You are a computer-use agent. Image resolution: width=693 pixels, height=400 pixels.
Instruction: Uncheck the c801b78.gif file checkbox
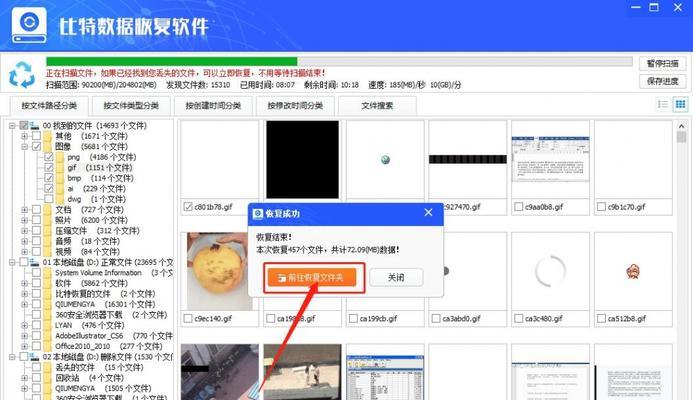point(188,206)
